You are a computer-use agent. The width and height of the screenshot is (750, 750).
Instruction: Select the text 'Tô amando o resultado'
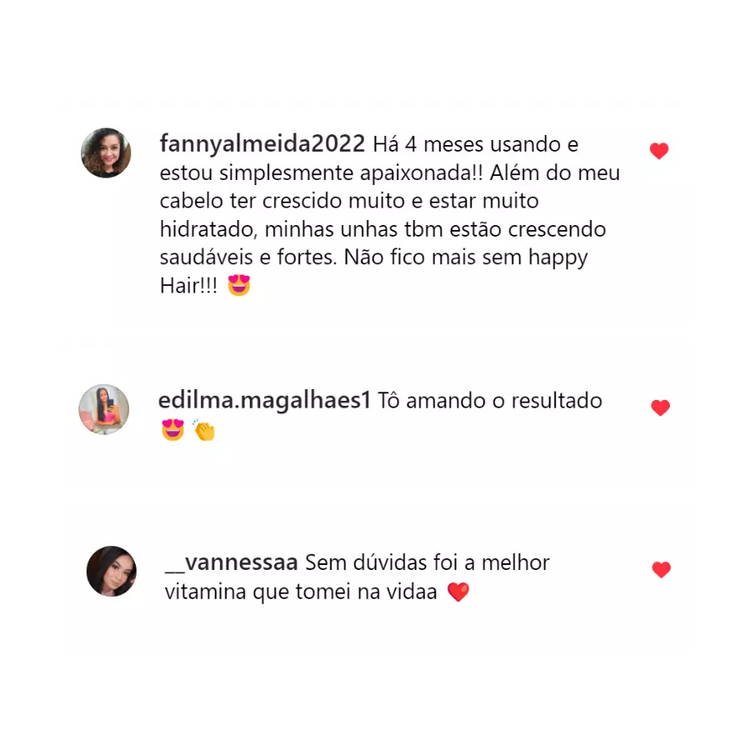[490, 401]
